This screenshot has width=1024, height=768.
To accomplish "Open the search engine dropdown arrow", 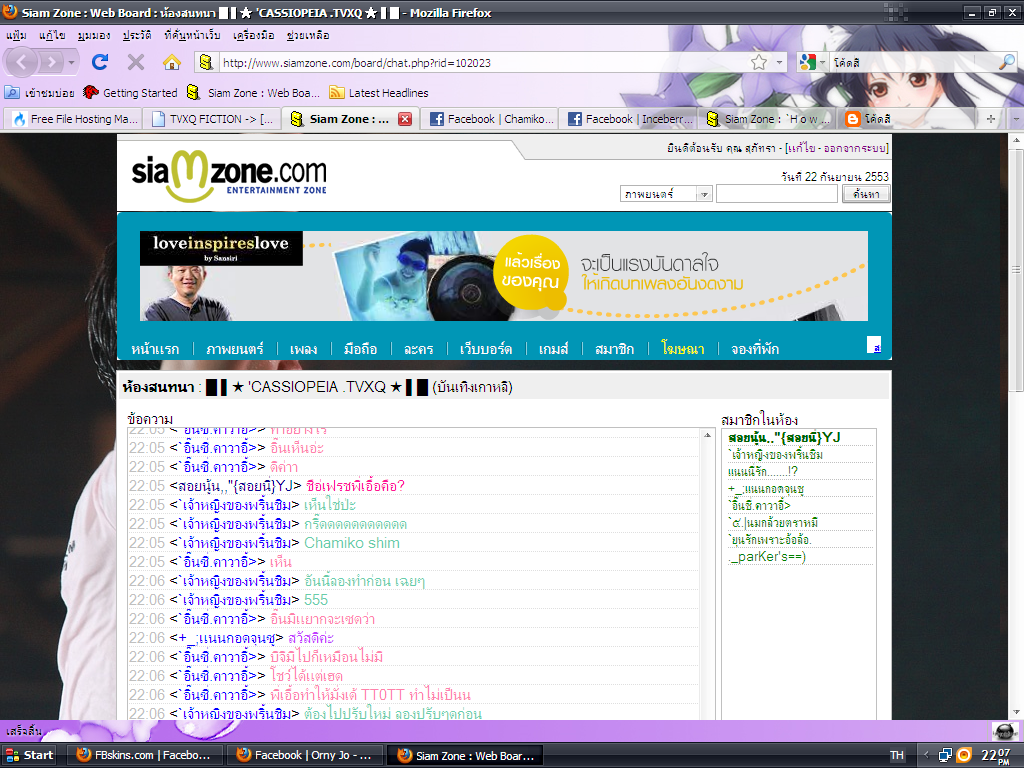I will point(822,63).
